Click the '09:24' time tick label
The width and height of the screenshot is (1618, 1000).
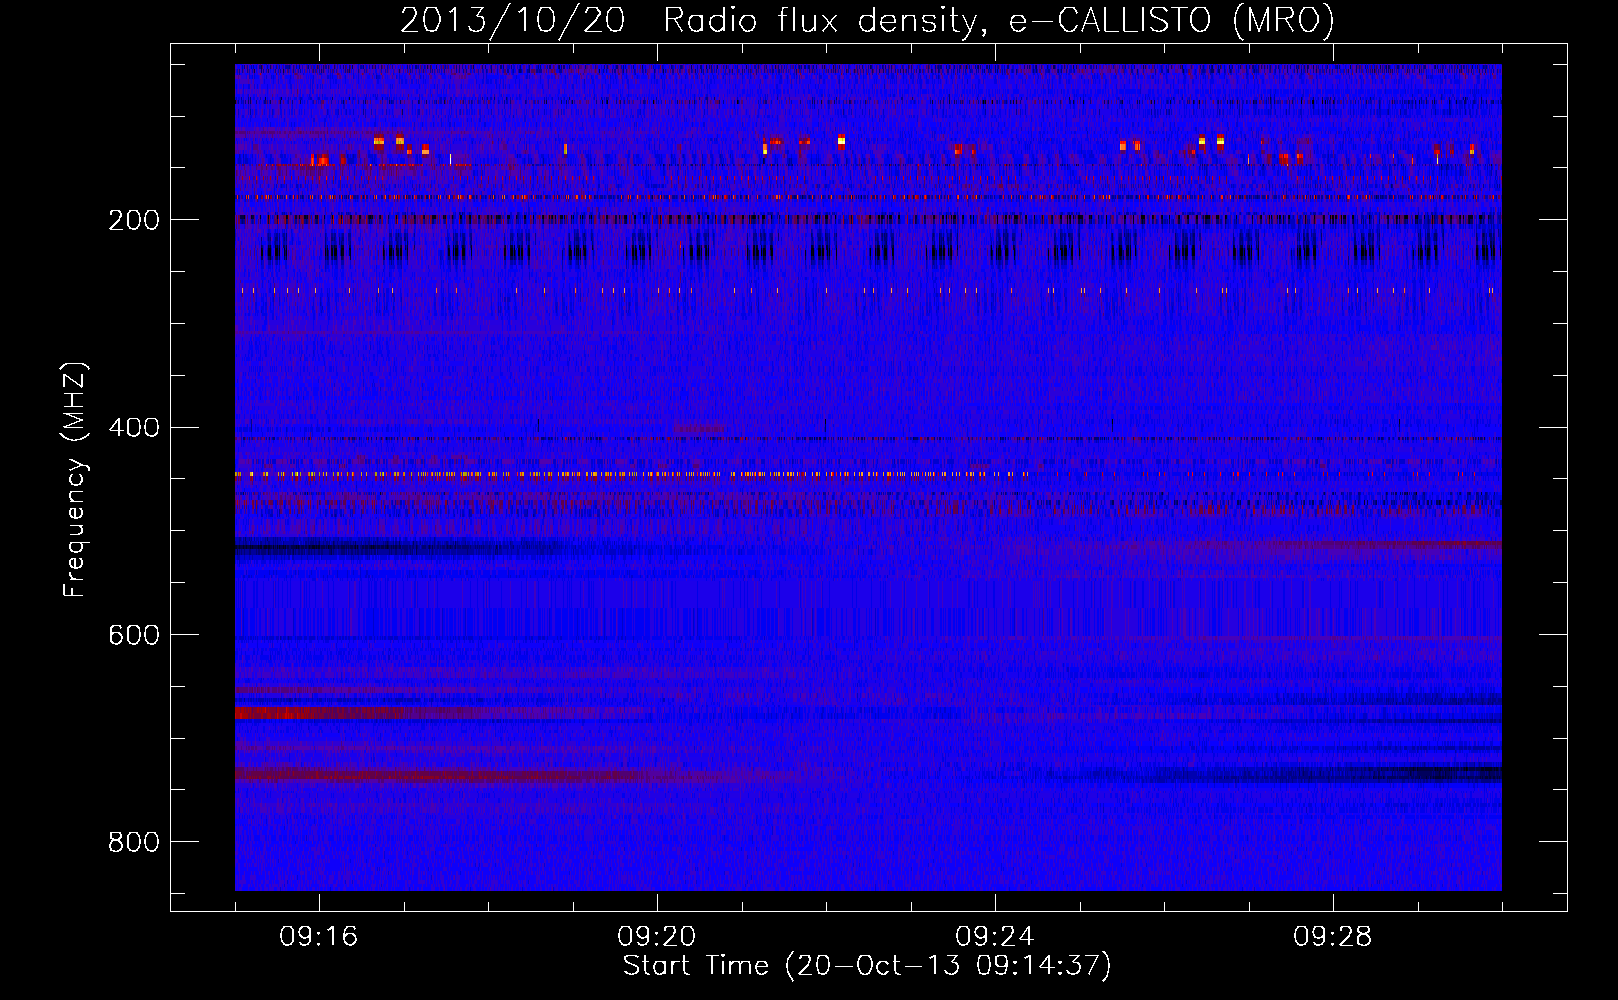[x=995, y=937]
